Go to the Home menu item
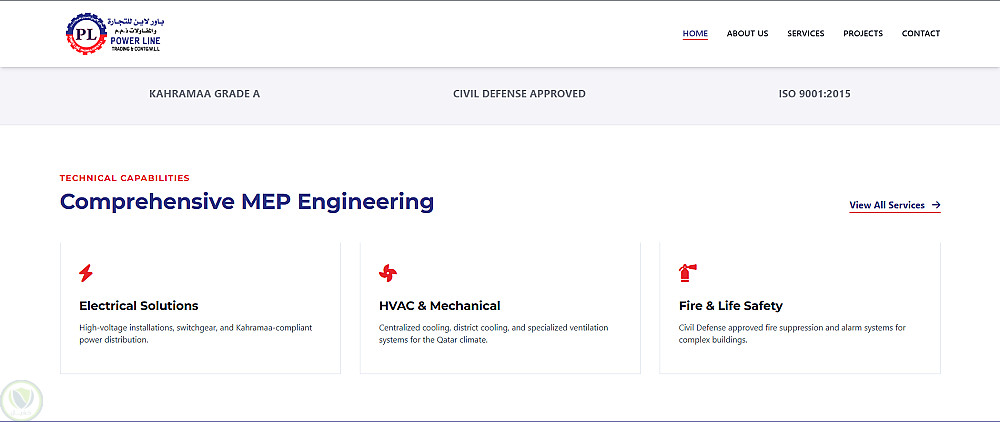This screenshot has height=422, width=1000. pos(695,33)
